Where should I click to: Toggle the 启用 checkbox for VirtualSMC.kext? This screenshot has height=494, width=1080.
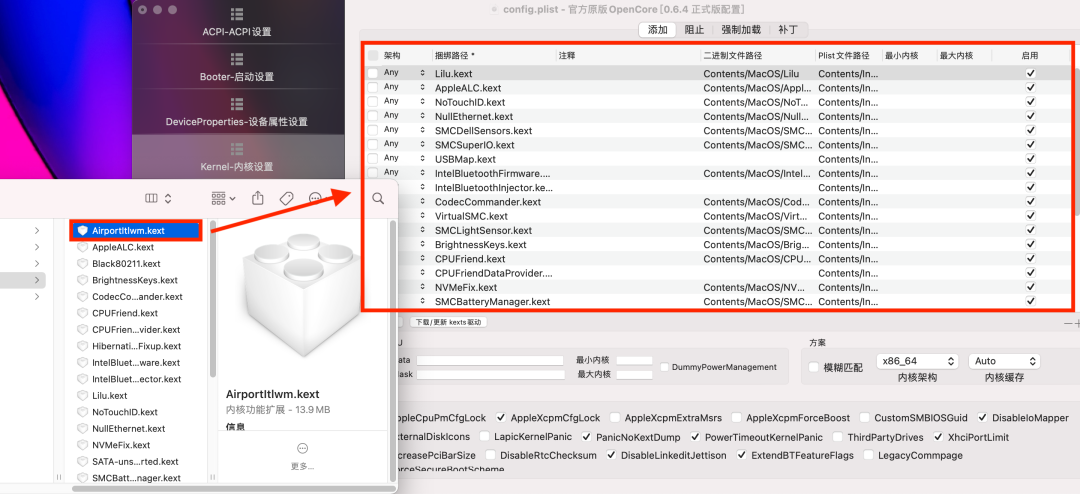click(x=1030, y=216)
